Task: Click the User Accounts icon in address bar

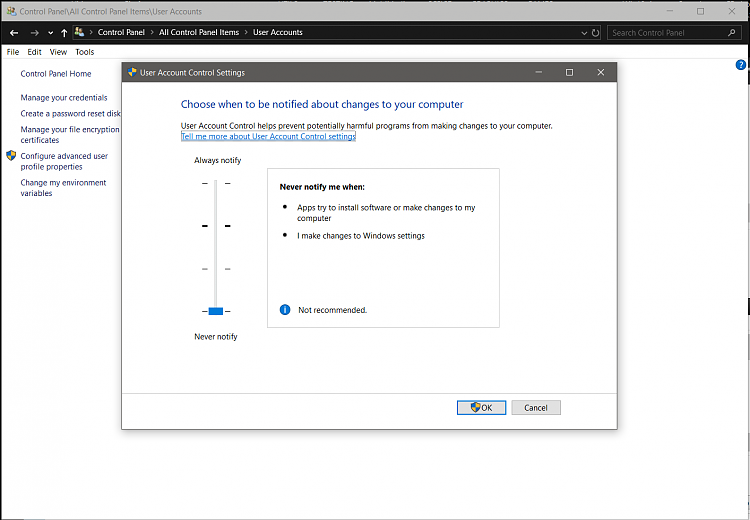Action: pos(79,32)
